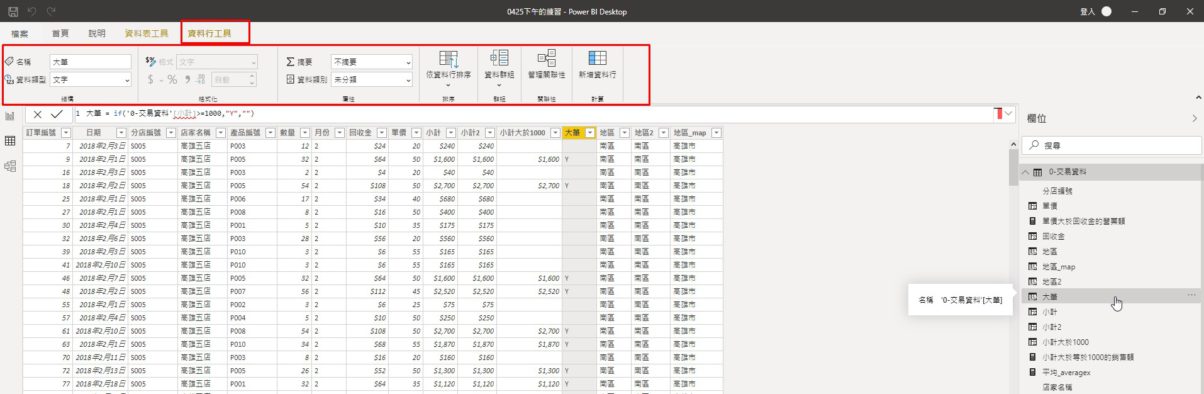Open filter dropdown on 日期 column header
Screen dimensions: 1204x394
point(121,132)
